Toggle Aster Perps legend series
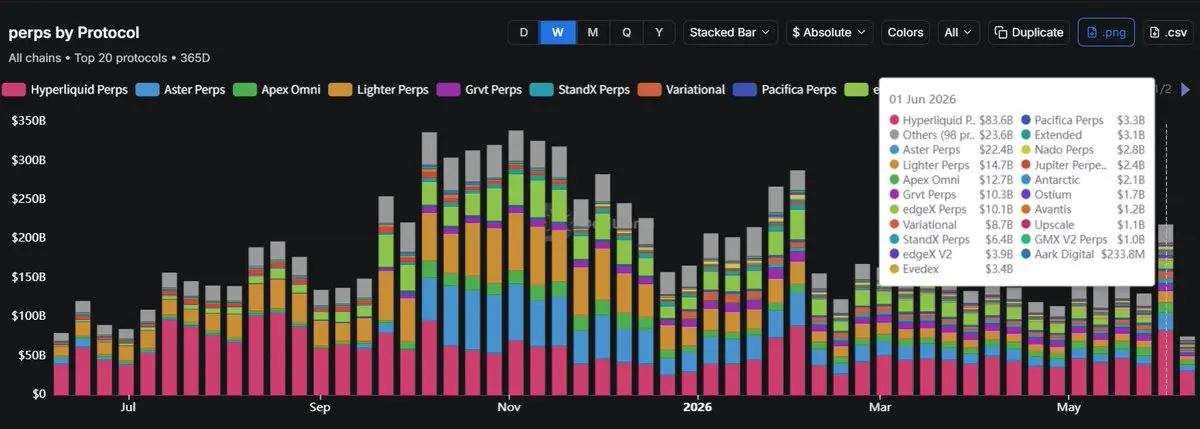 coord(180,89)
